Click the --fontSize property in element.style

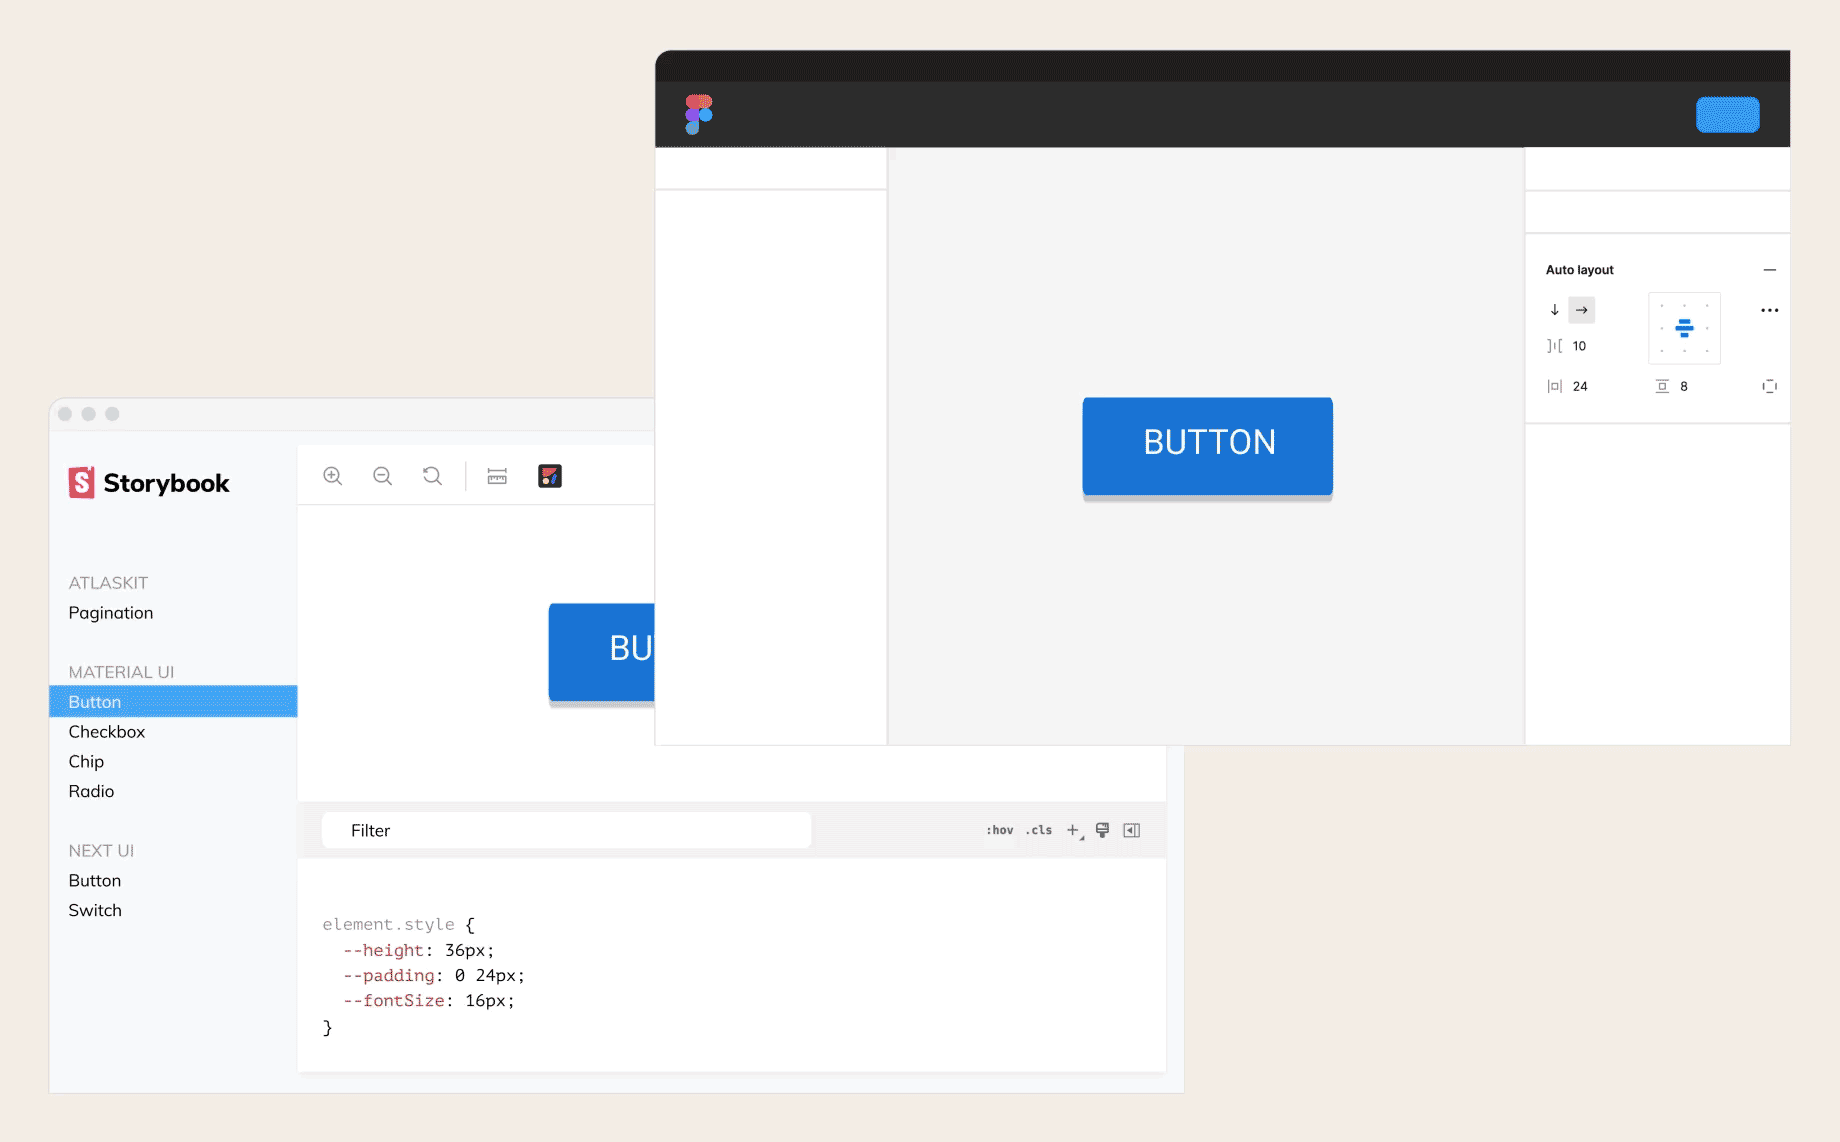point(394,1000)
